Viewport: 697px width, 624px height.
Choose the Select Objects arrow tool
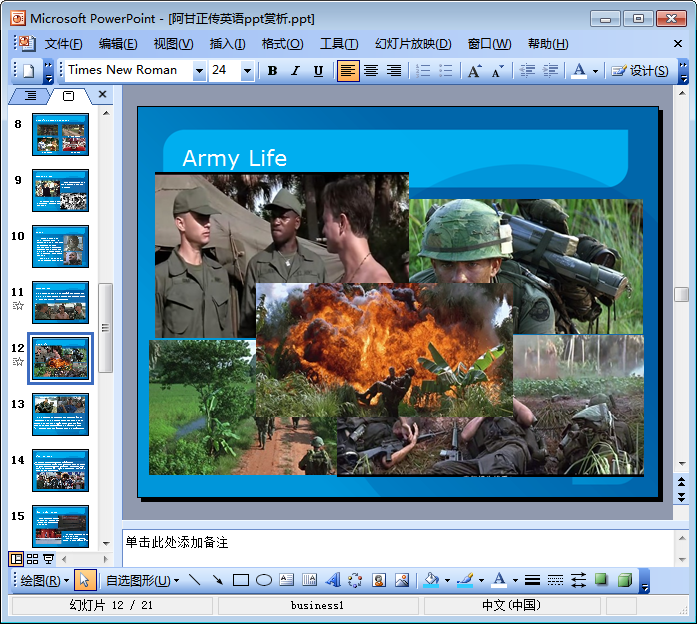[85, 580]
